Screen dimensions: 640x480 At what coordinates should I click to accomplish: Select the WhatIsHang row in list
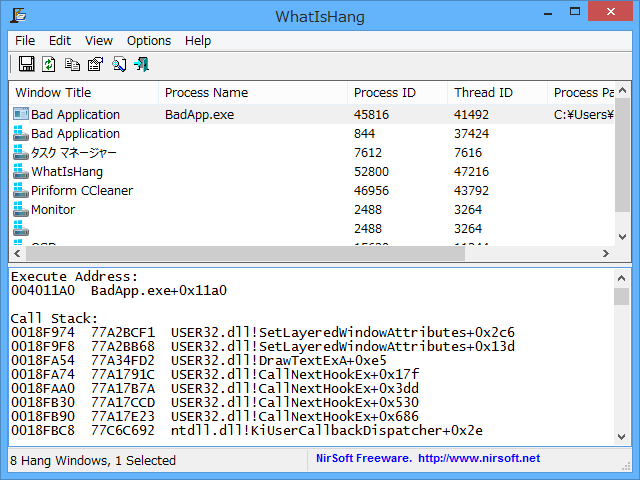point(312,171)
